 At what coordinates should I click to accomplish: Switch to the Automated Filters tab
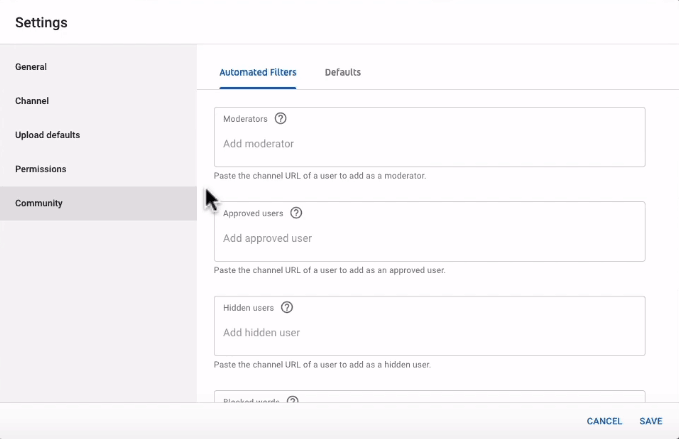[258, 72]
